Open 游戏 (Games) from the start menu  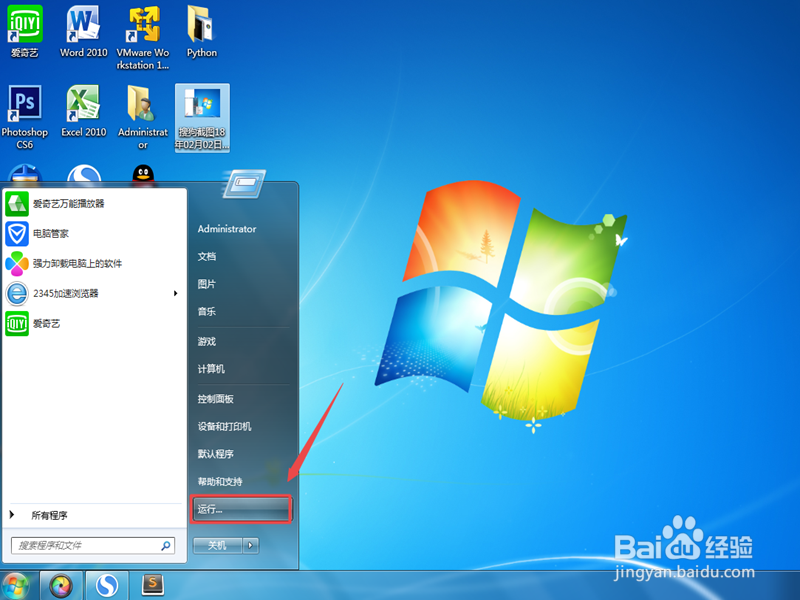pyautogui.click(x=207, y=341)
